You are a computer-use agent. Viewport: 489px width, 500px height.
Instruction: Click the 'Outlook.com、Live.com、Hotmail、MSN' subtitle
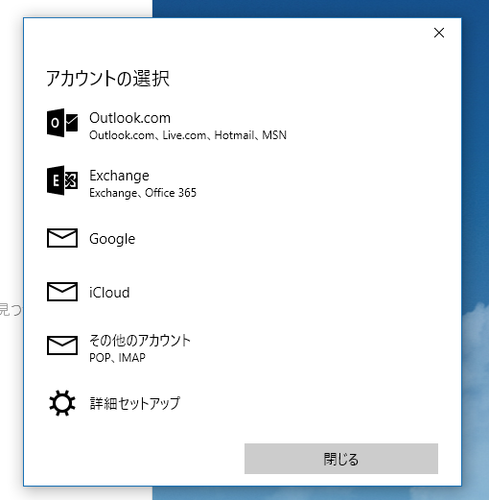[x=188, y=135]
